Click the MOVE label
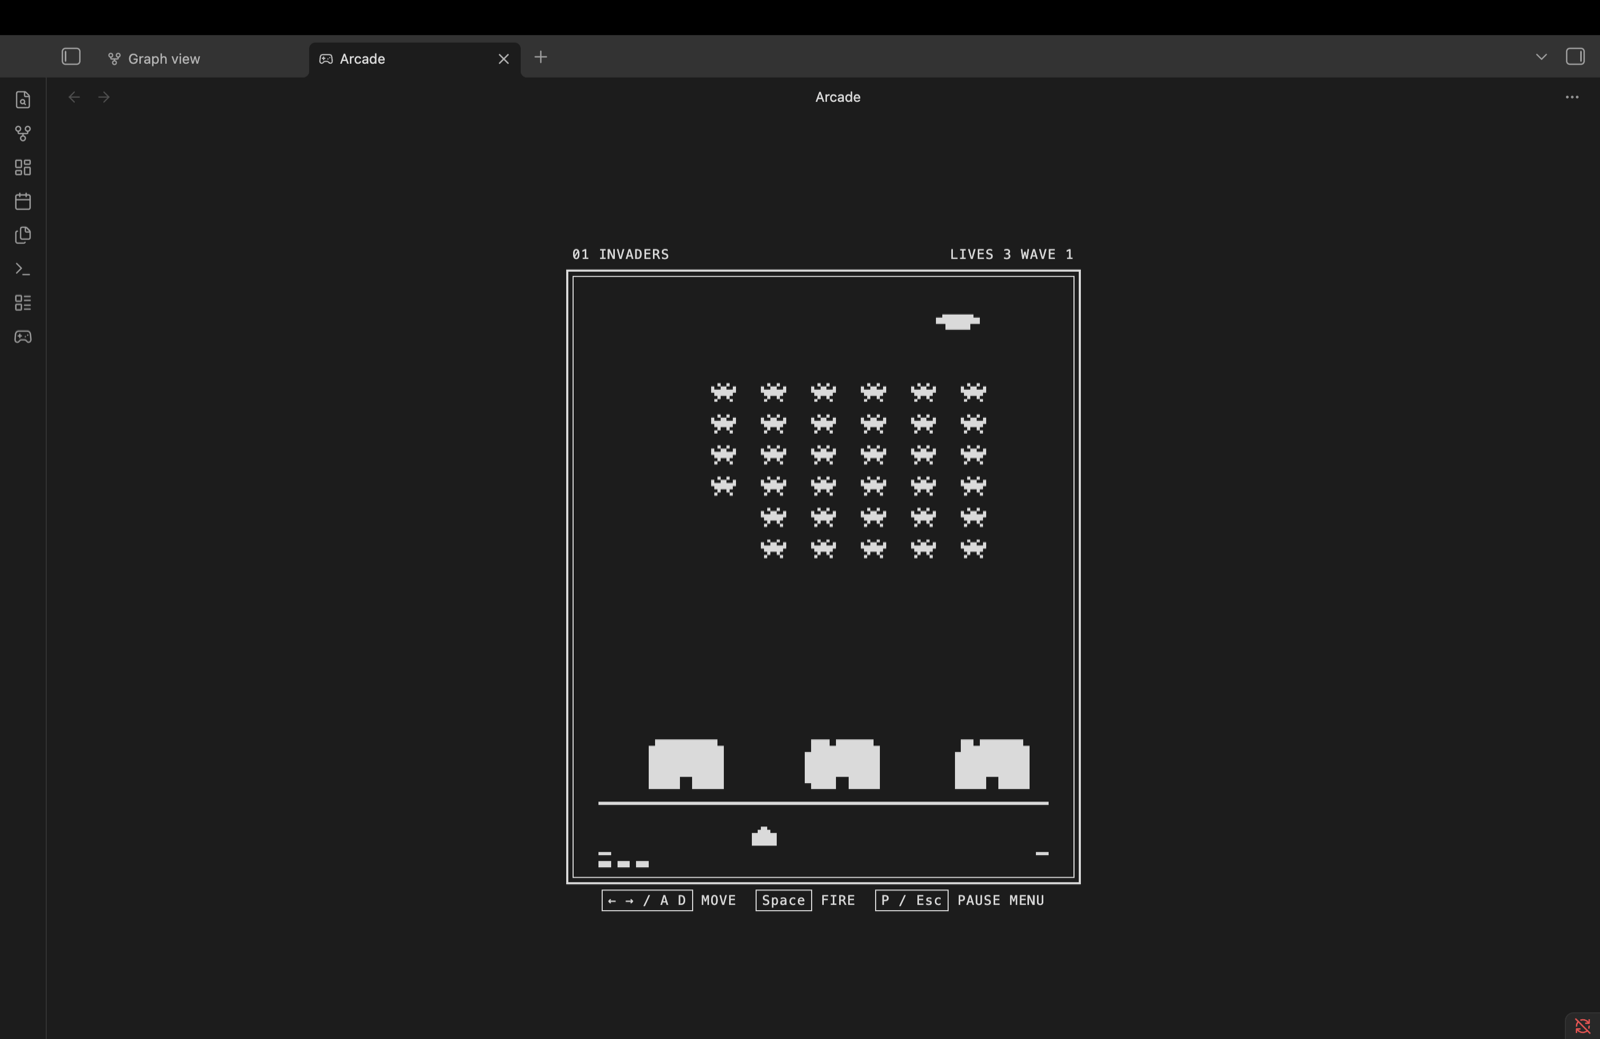Screen dimensions: 1600x1039 pos(719,900)
